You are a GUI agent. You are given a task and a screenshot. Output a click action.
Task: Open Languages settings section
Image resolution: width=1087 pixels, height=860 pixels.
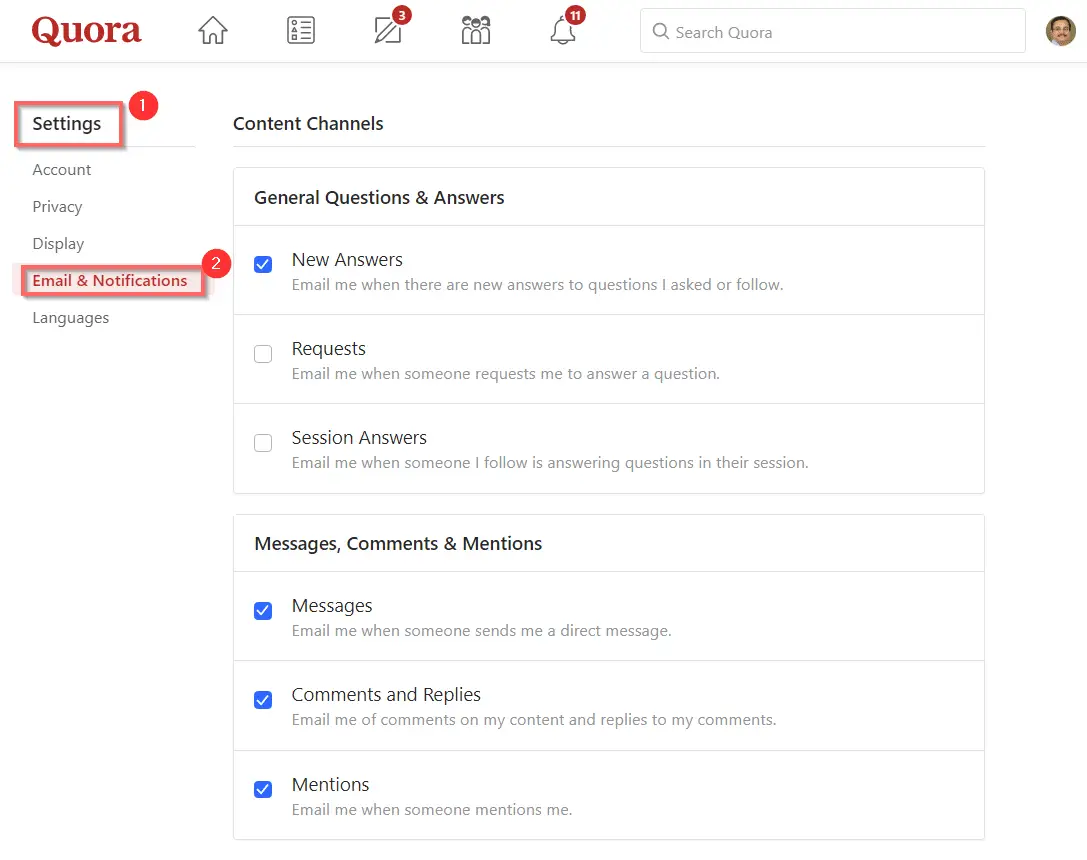(71, 317)
